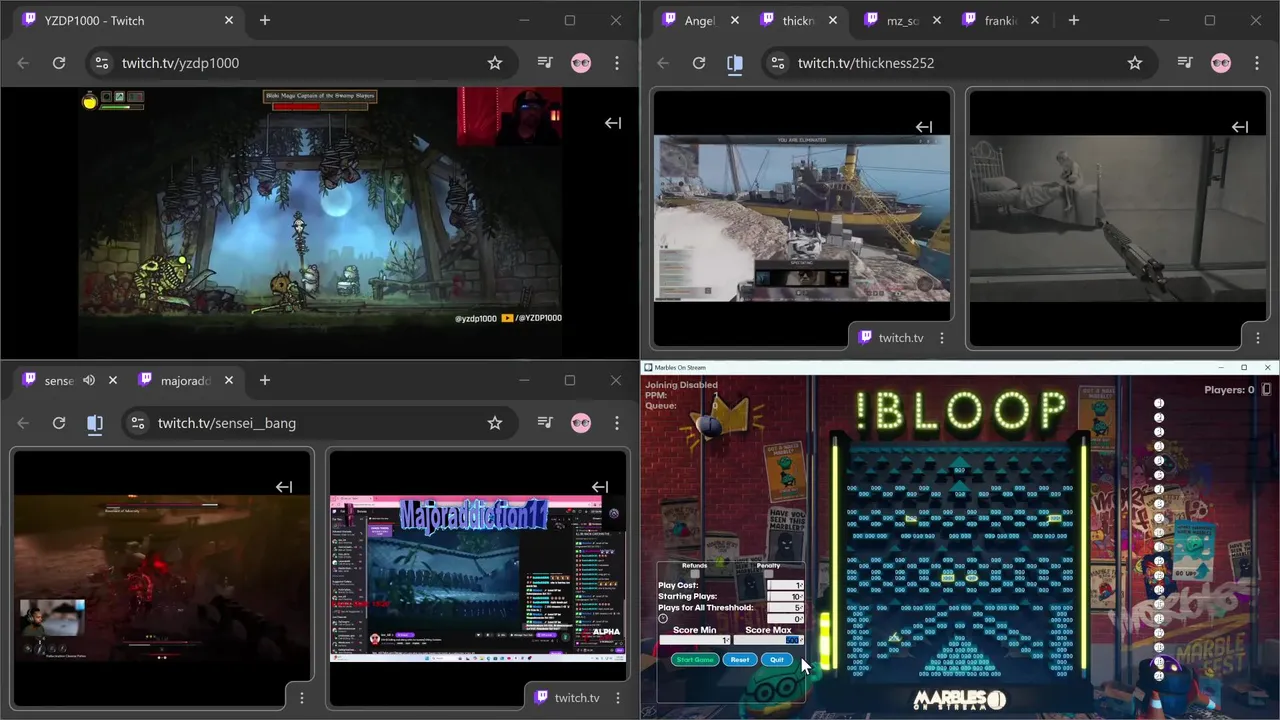Bookmark the thickness252 page

tap(1135, 63)
